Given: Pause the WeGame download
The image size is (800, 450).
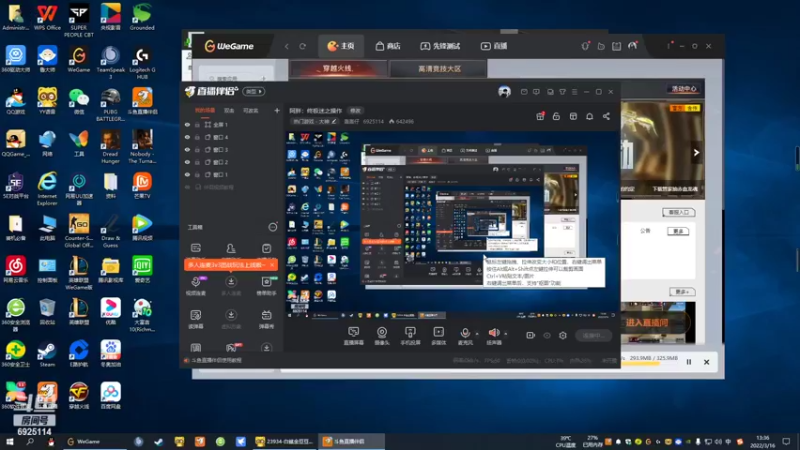Looking at the screenshot, I should (689, 362).
